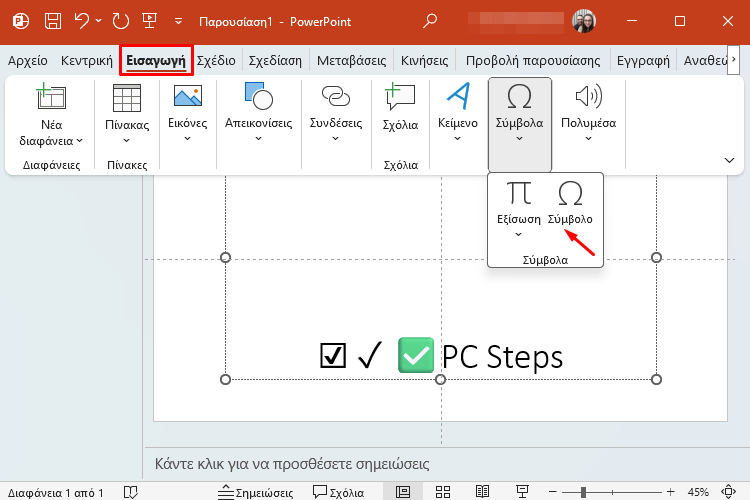Click the ballot box check symbol on slide
Image resolution: width=750 pixels, height=500 pixels.
click(332, 356)
